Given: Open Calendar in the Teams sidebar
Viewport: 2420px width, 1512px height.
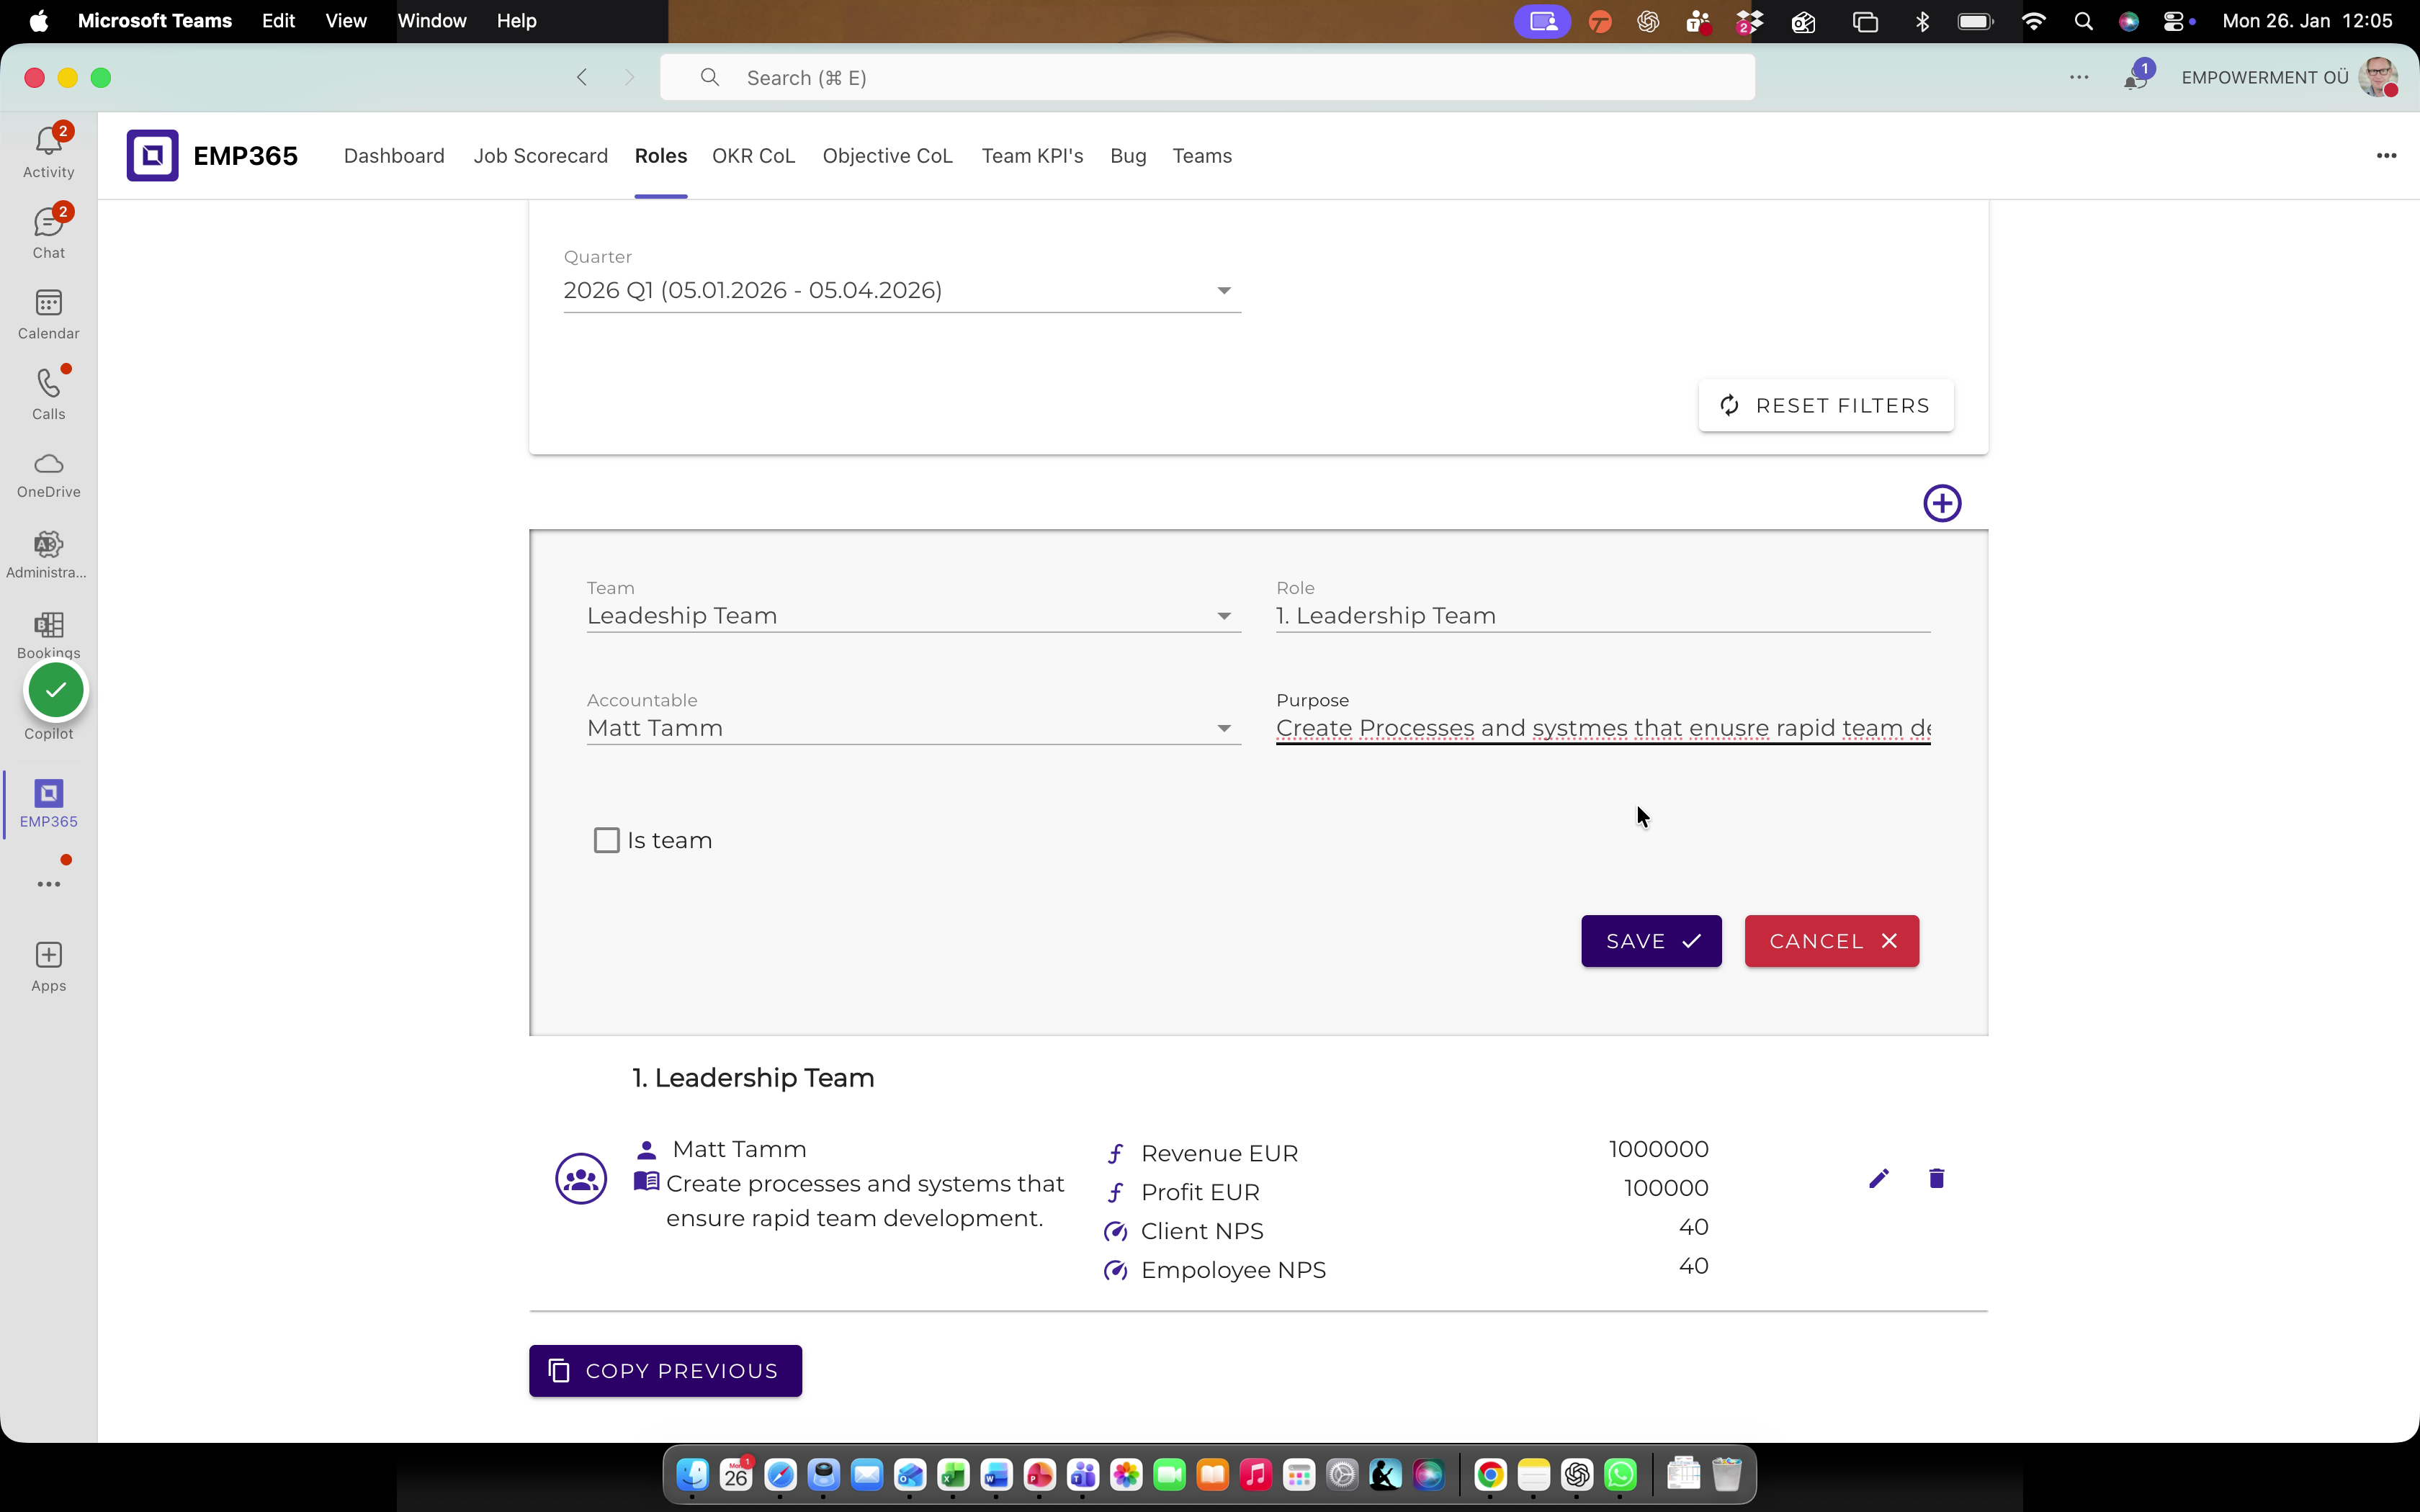Looking at the screenshot, I should click(x=48, y=314).
